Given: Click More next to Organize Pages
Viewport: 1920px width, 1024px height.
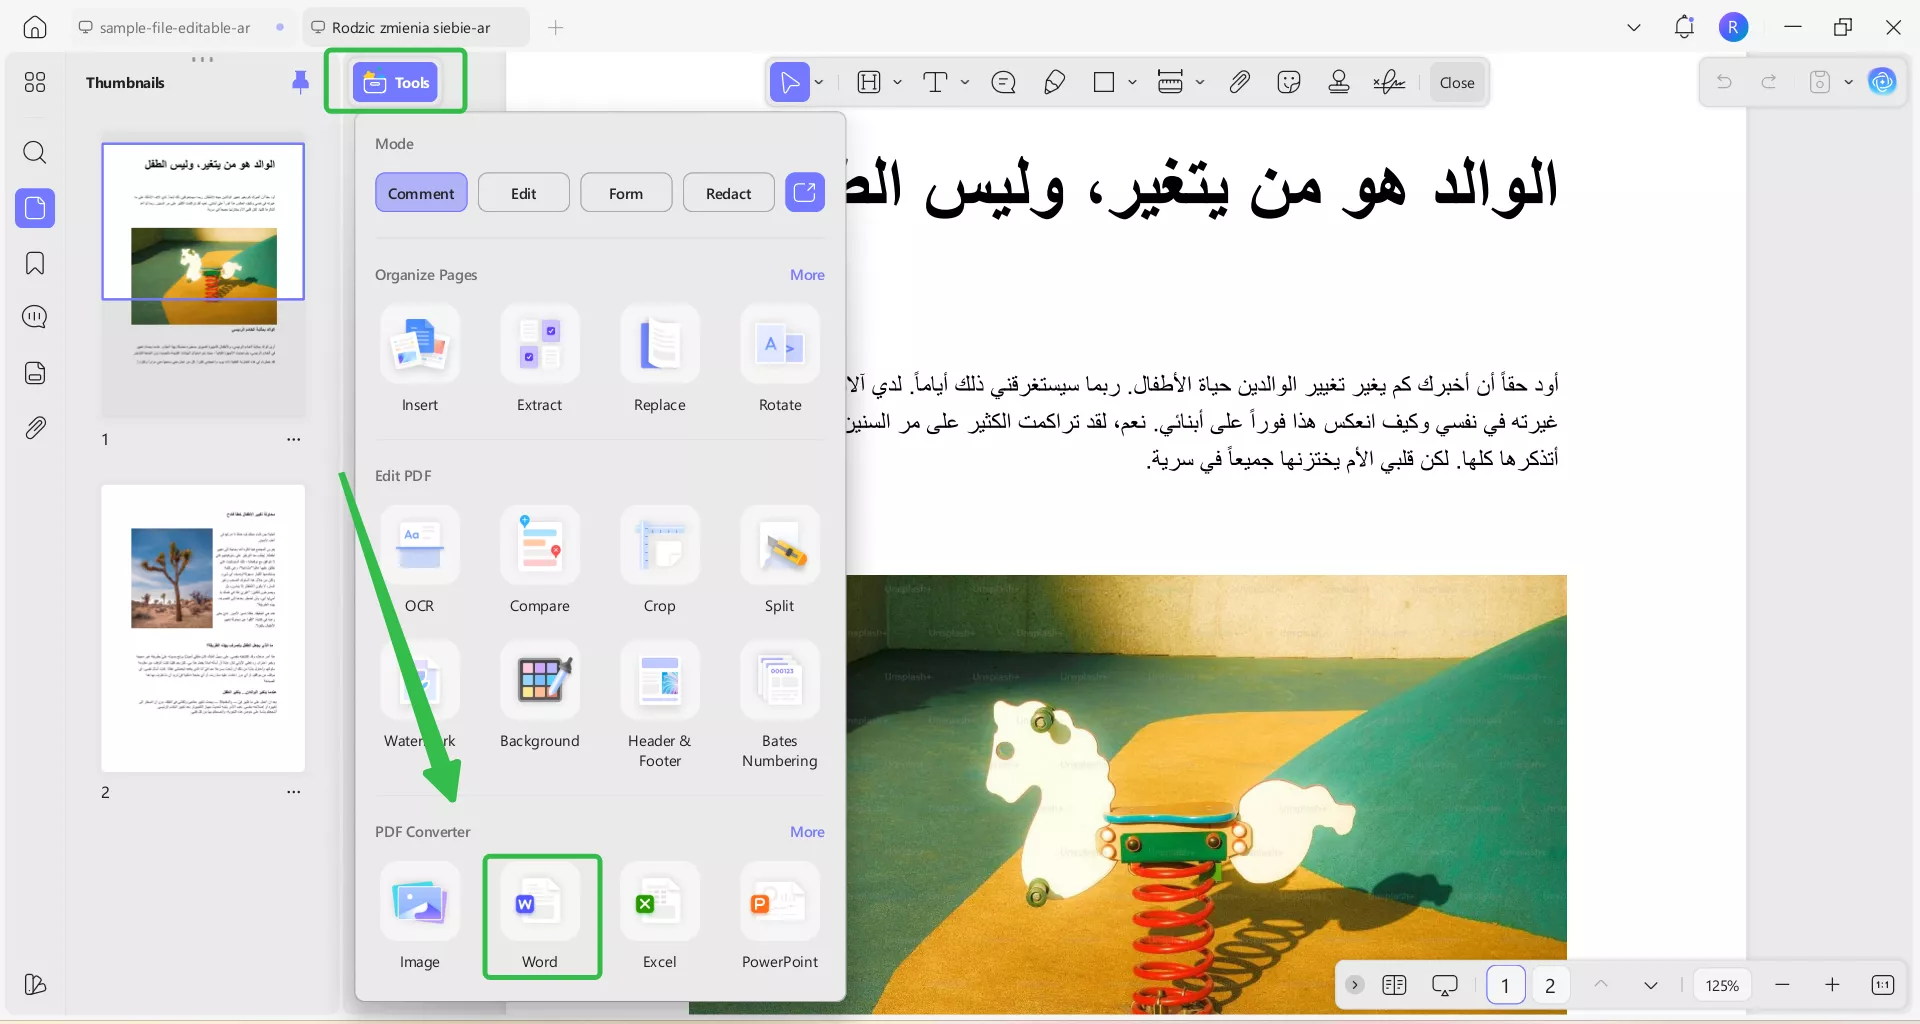Looking at the screenshot, I should pos(806,274).
